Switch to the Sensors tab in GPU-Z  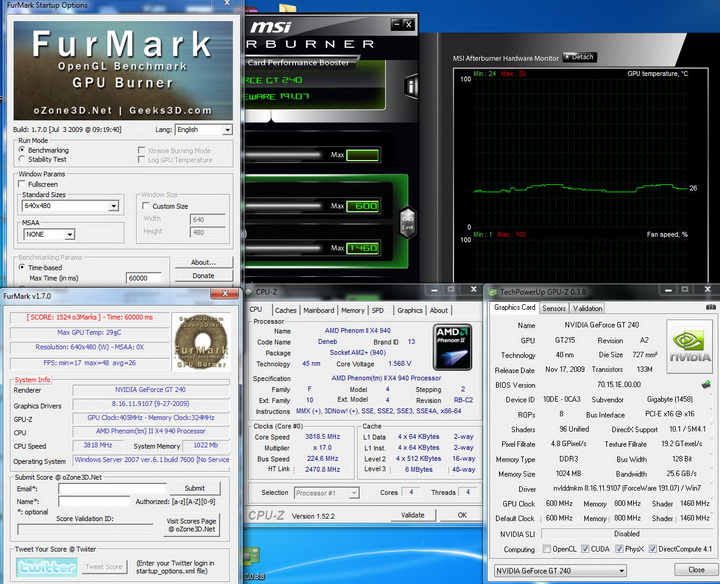(x=553, y=308)
